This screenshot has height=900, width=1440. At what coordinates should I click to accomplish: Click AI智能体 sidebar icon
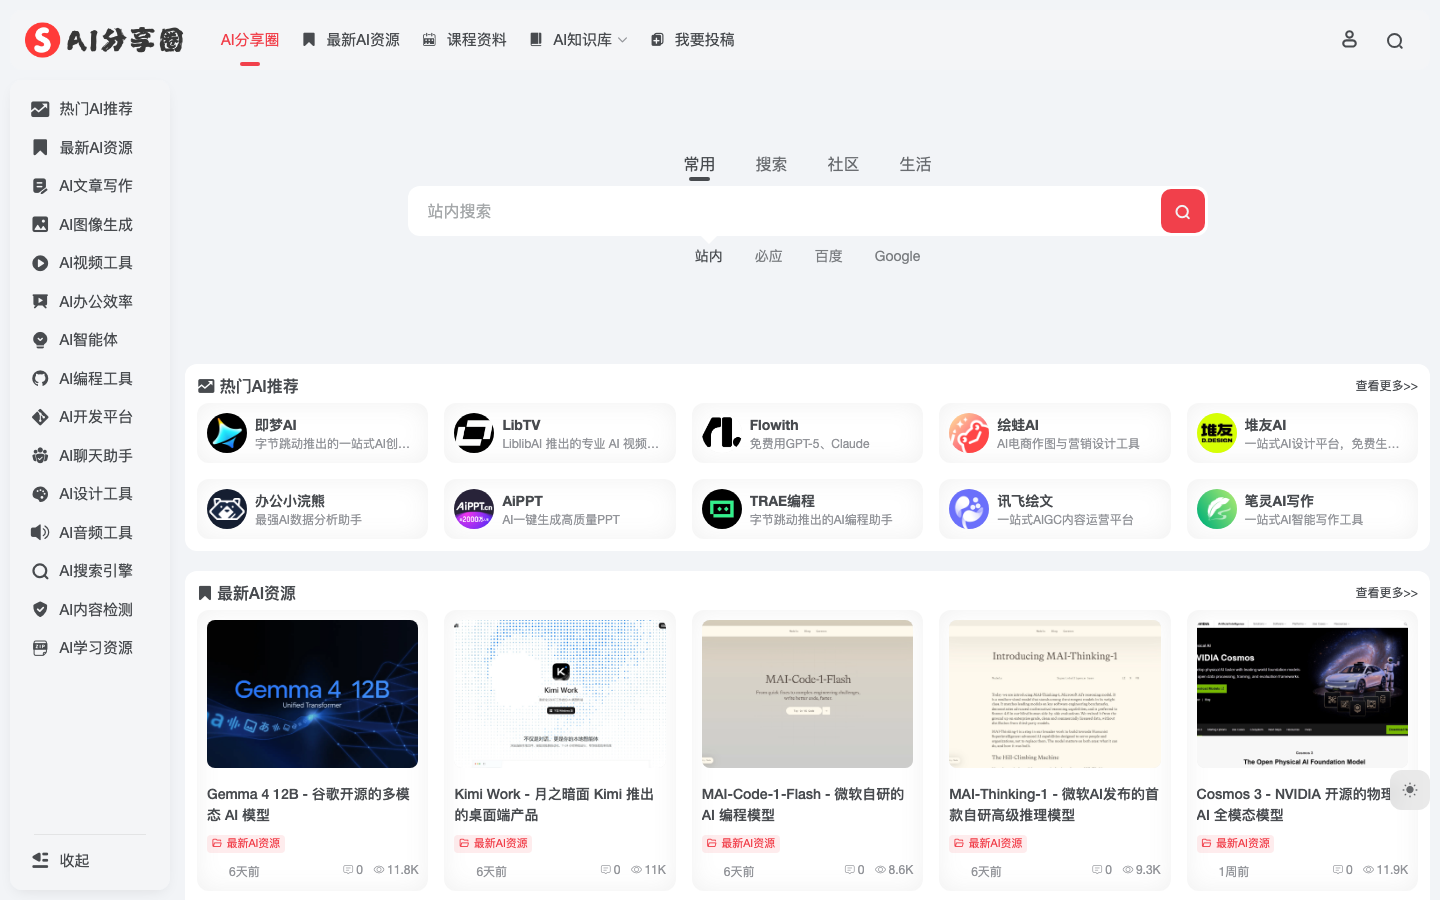pyautogui.click(x=40, y=340)
